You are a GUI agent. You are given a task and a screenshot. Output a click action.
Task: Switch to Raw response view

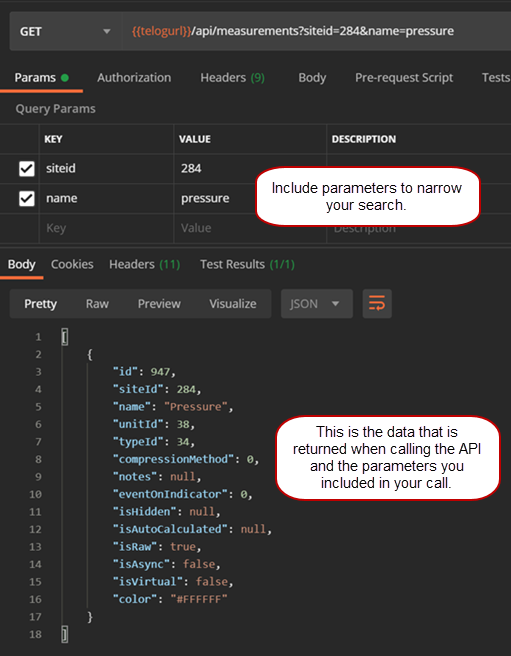[97, 304]
